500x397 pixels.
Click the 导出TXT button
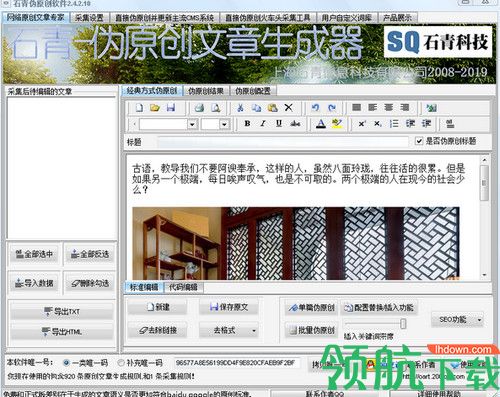pos(62,312)
